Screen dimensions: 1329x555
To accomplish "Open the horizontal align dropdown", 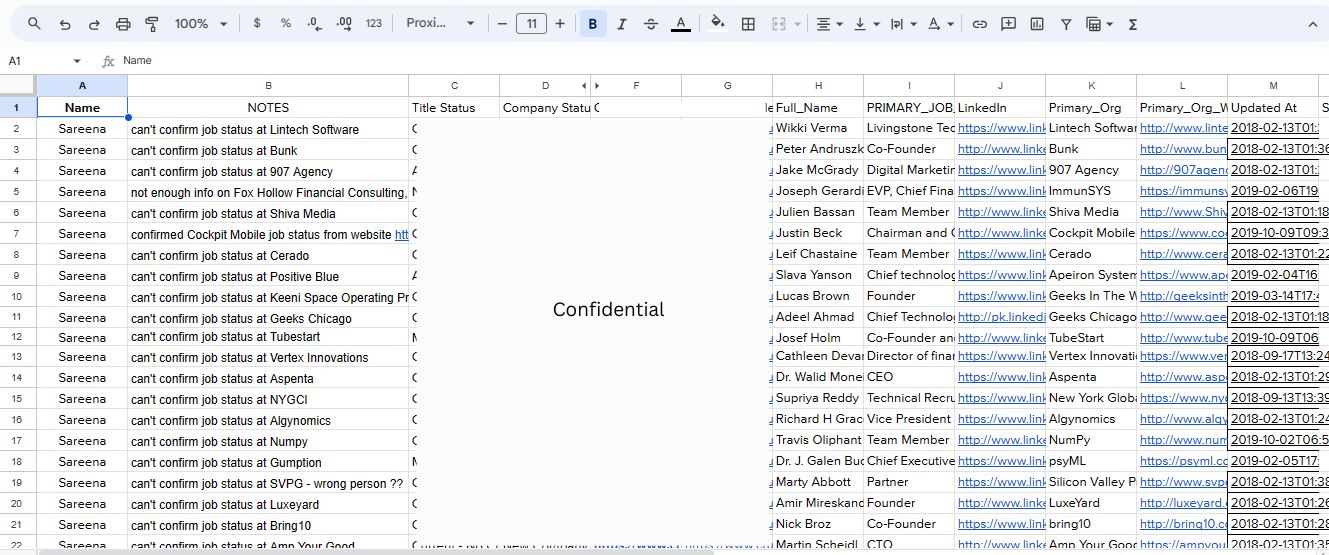I will (x=829, y=24).
